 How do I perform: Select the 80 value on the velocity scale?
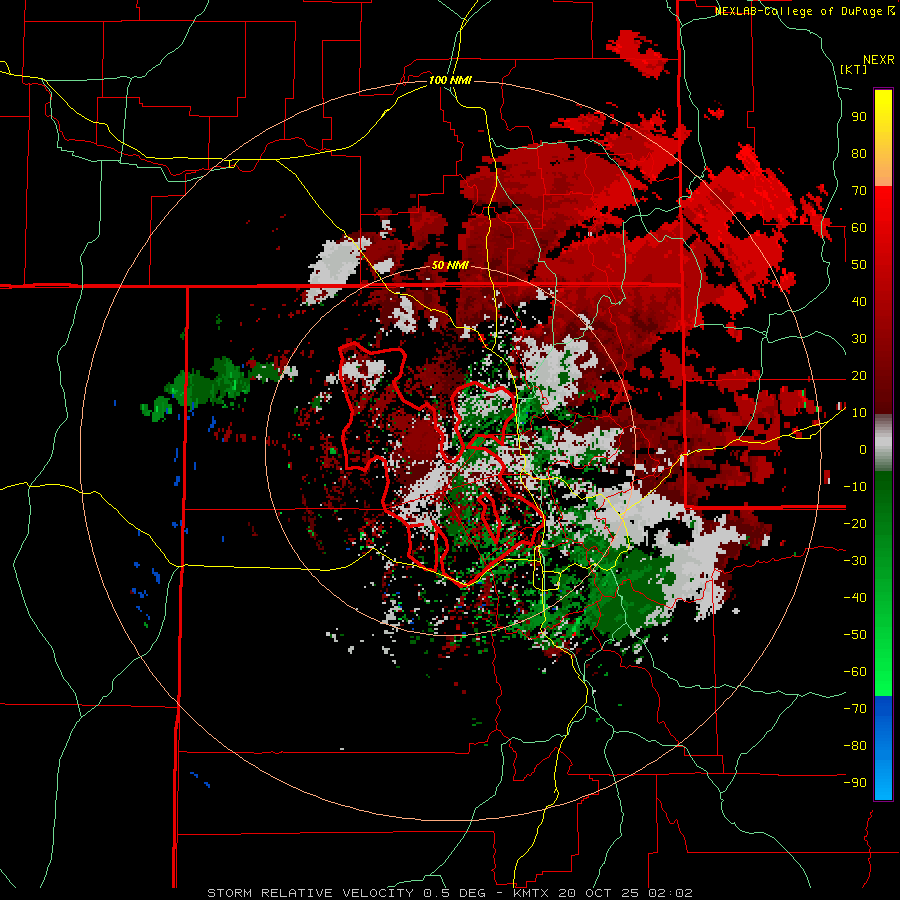[859, 153]
